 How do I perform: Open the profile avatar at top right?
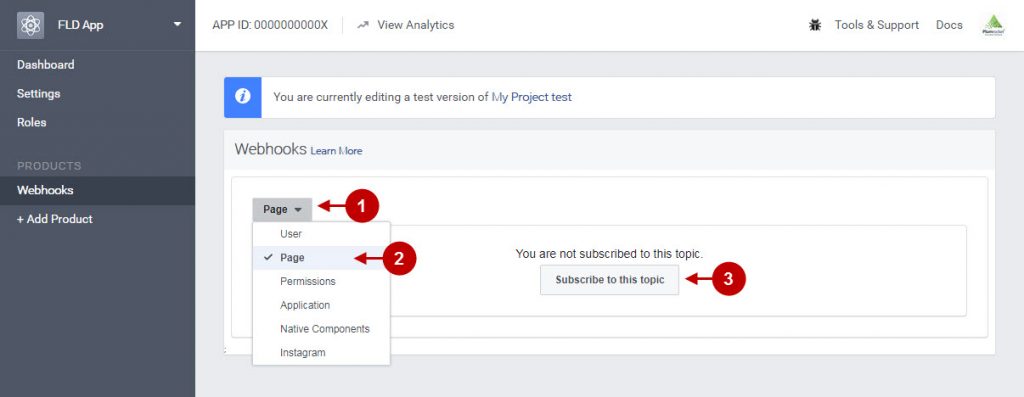coord(993,25)
